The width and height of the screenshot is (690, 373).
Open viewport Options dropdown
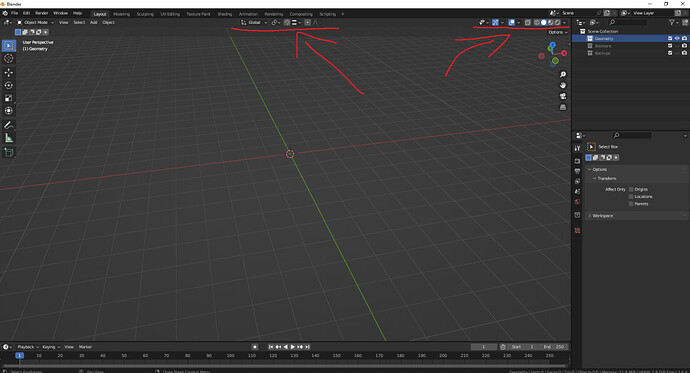point(558,32)
